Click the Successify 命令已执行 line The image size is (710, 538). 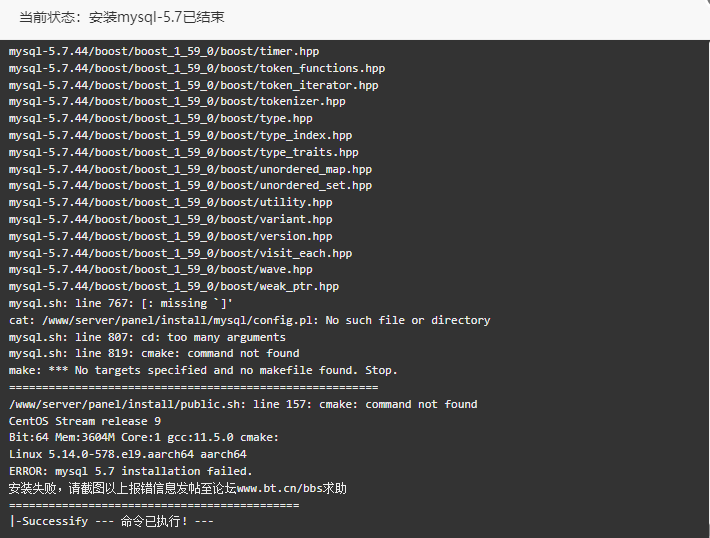(x=111, y=522)
